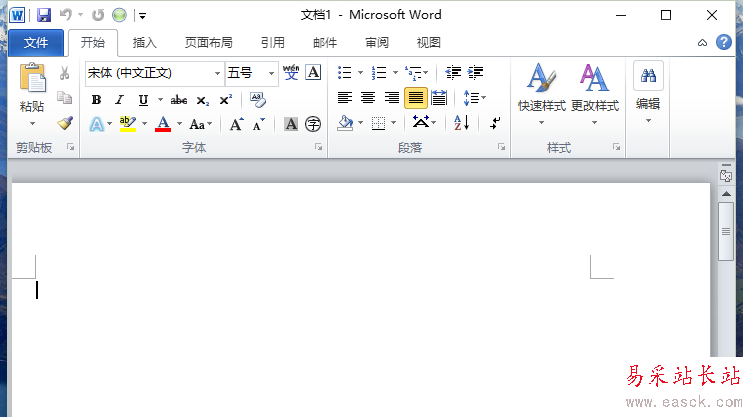Select the 开始 (Home) tab
Viewport: 743px width, 417px height.
pos(93,43)
